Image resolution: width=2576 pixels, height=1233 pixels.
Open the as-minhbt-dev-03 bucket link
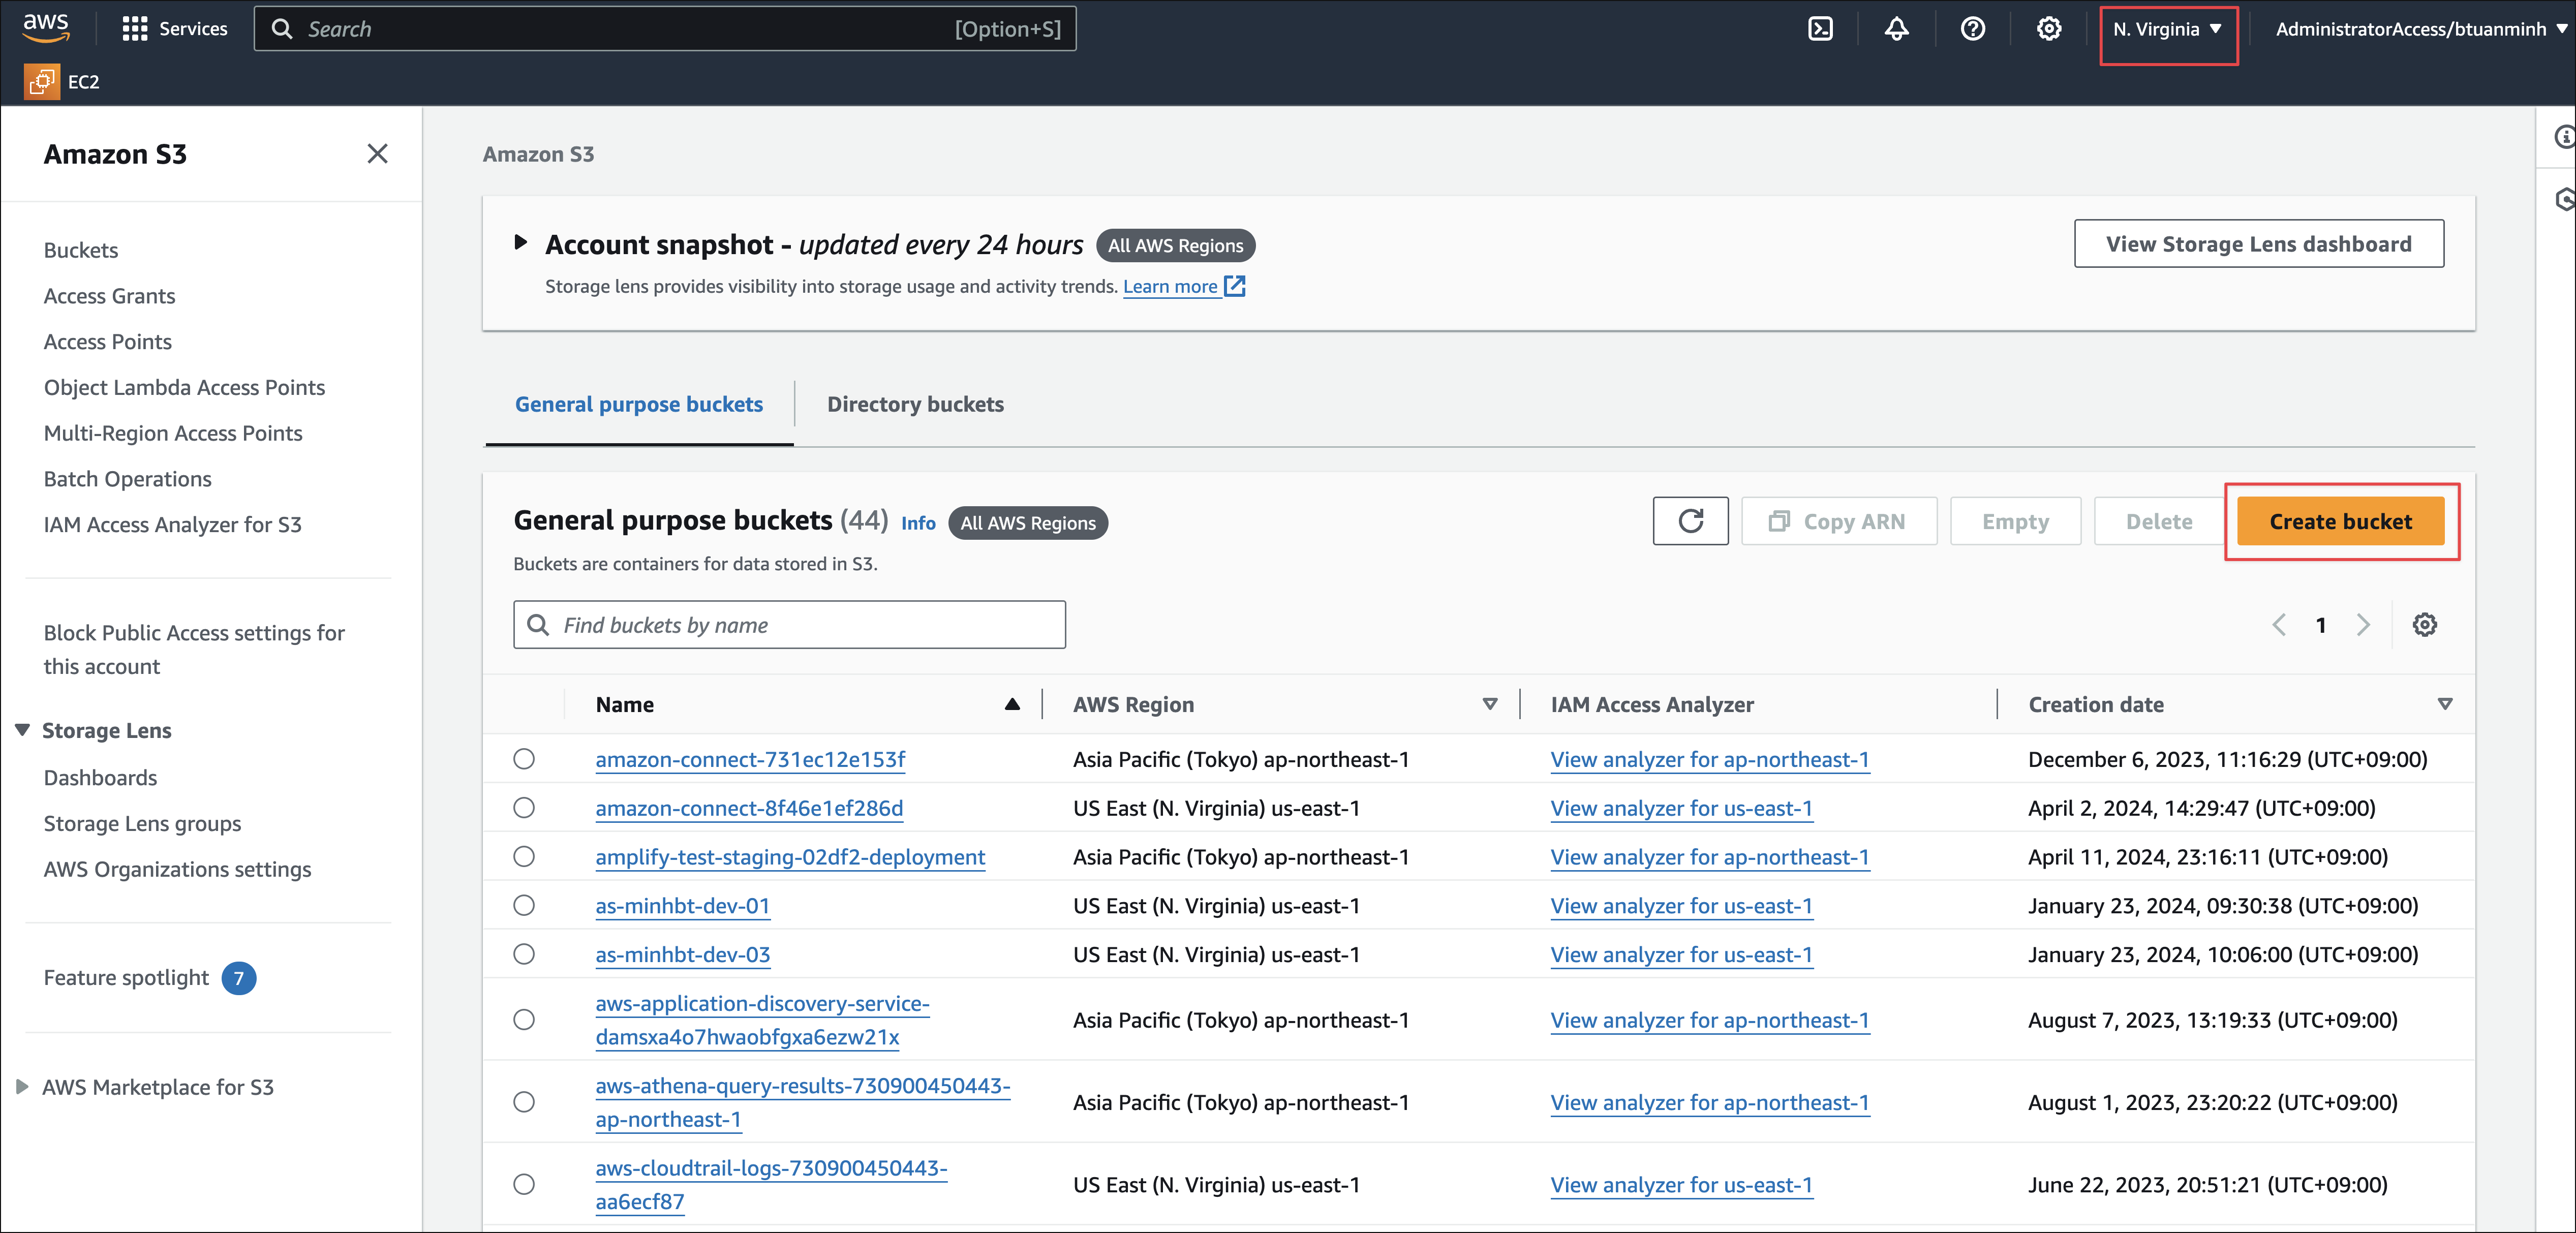(683, 954)
